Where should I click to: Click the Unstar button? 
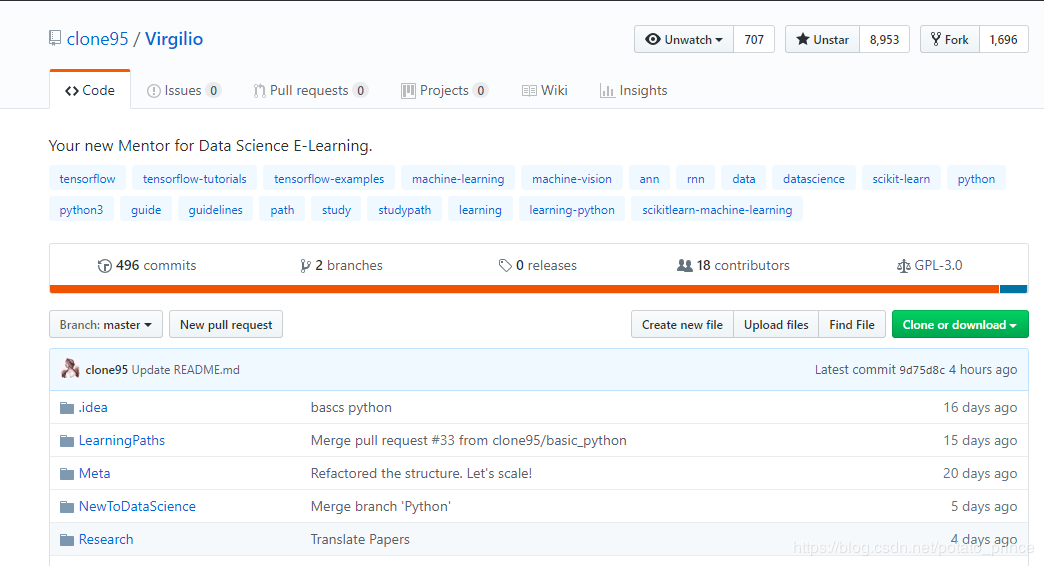822,39
